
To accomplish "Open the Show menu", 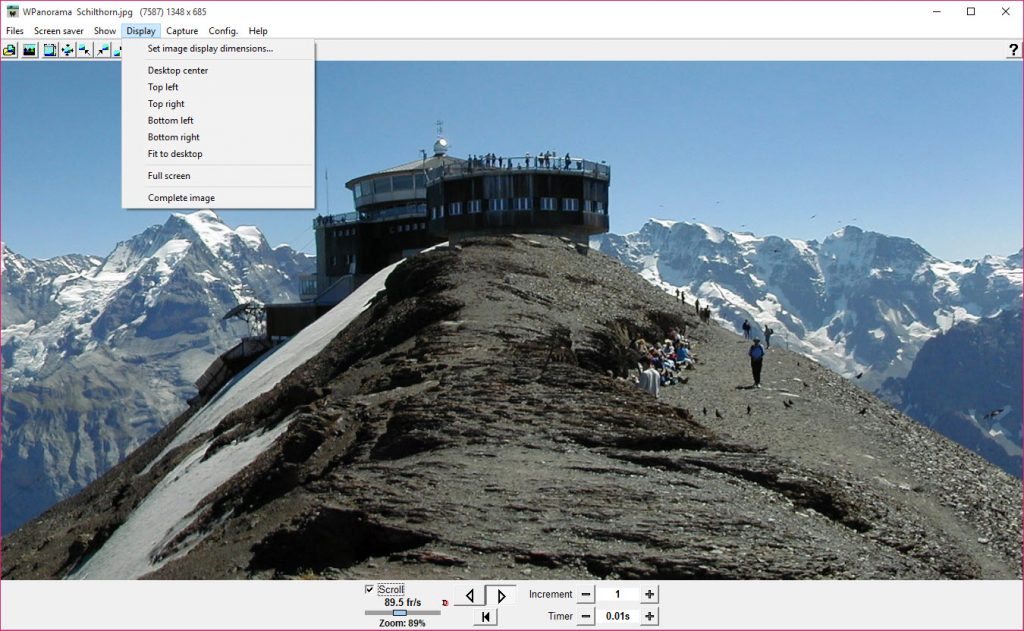I will pyautogui.click(x=104, y=31).
